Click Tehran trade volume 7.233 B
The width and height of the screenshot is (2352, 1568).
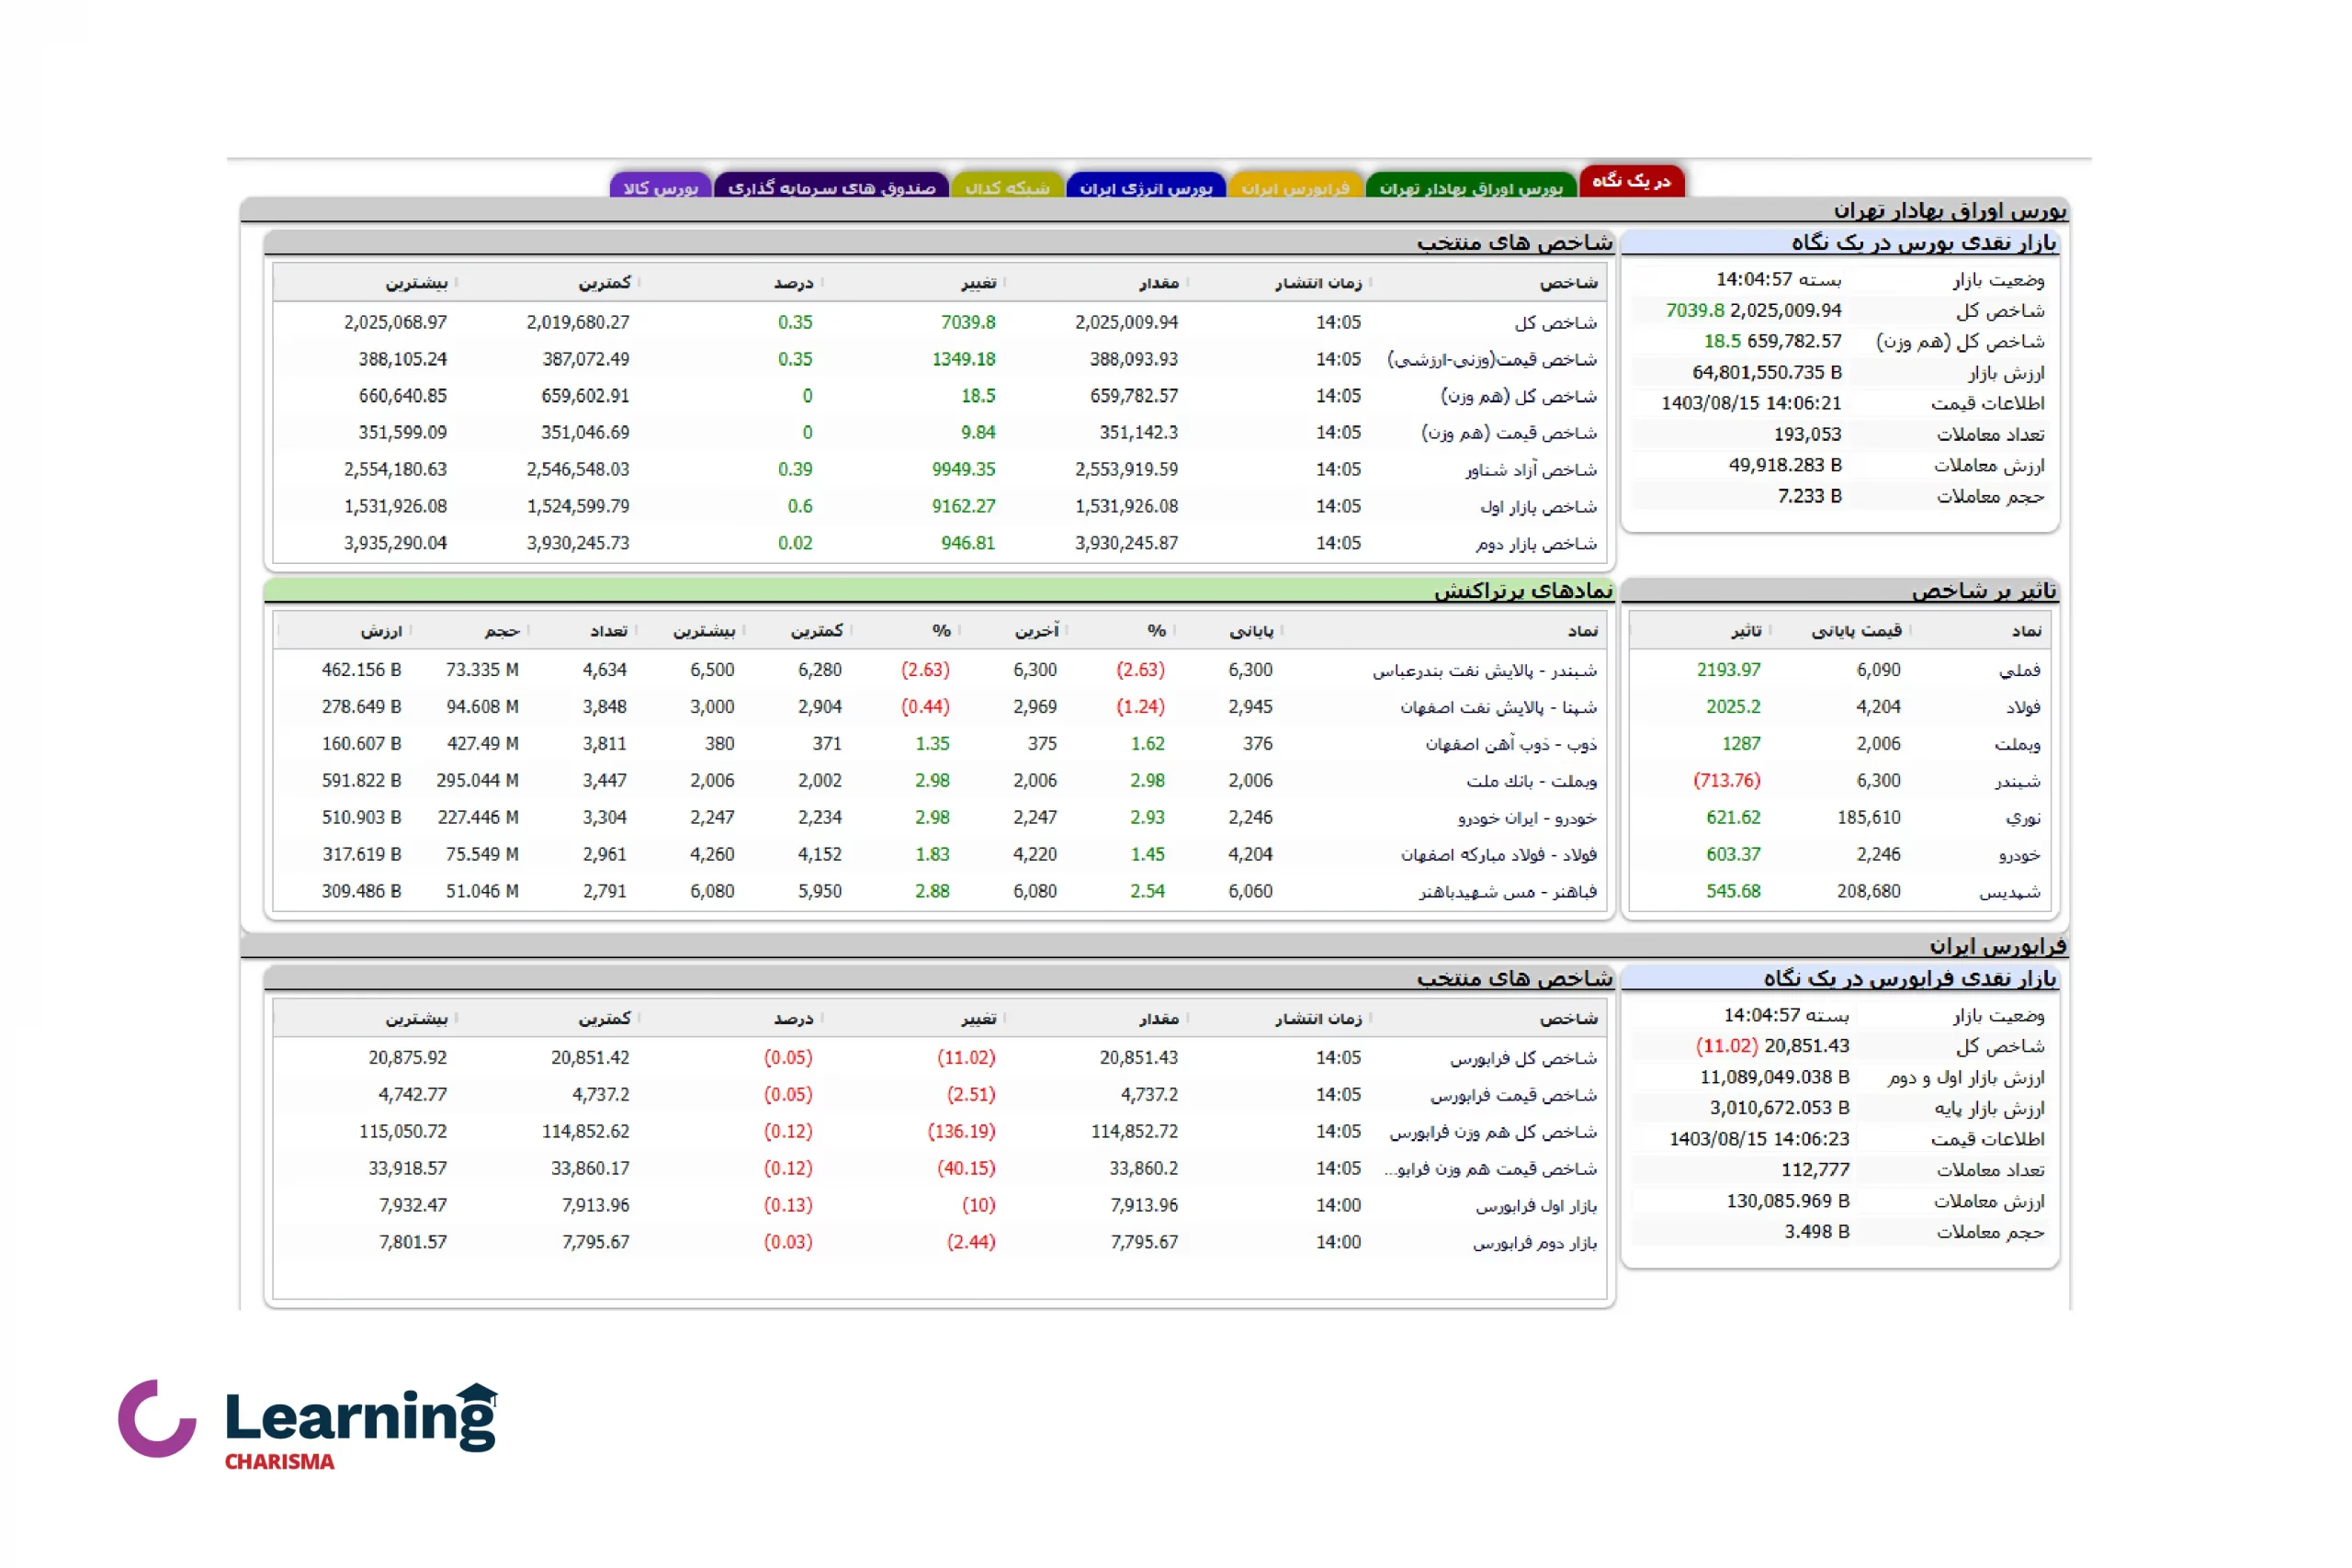(x=1809, y=497)
